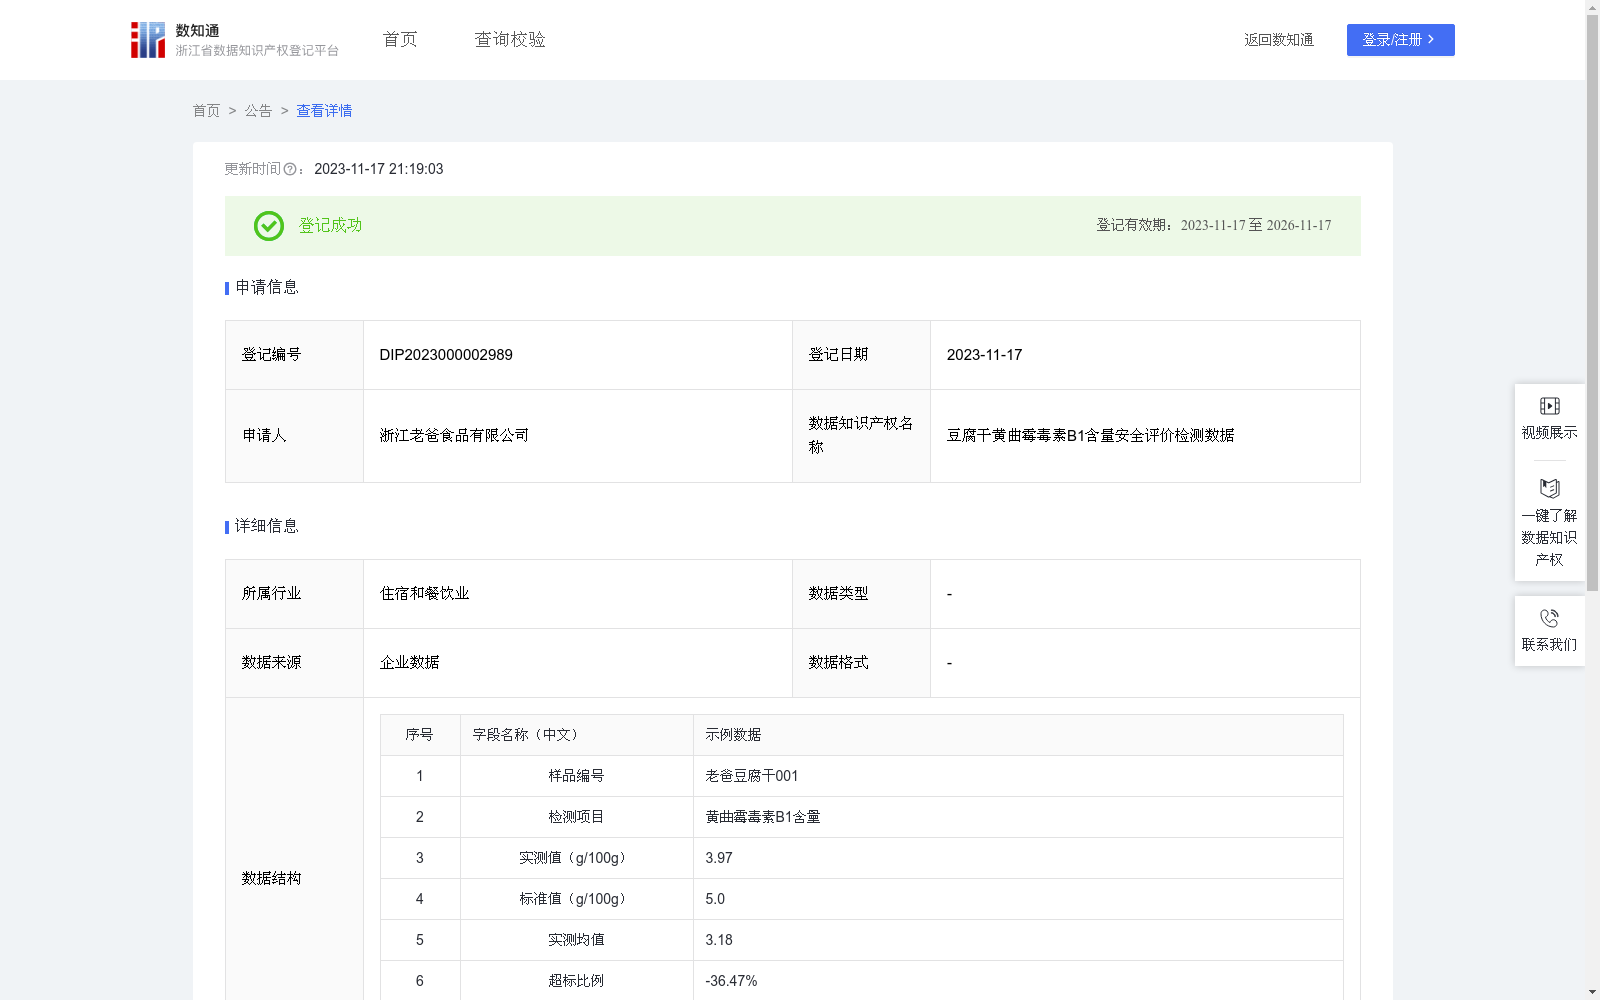Click 查看详情 breadcrumb
The image size is (1600, 1000).
point(324,111)
